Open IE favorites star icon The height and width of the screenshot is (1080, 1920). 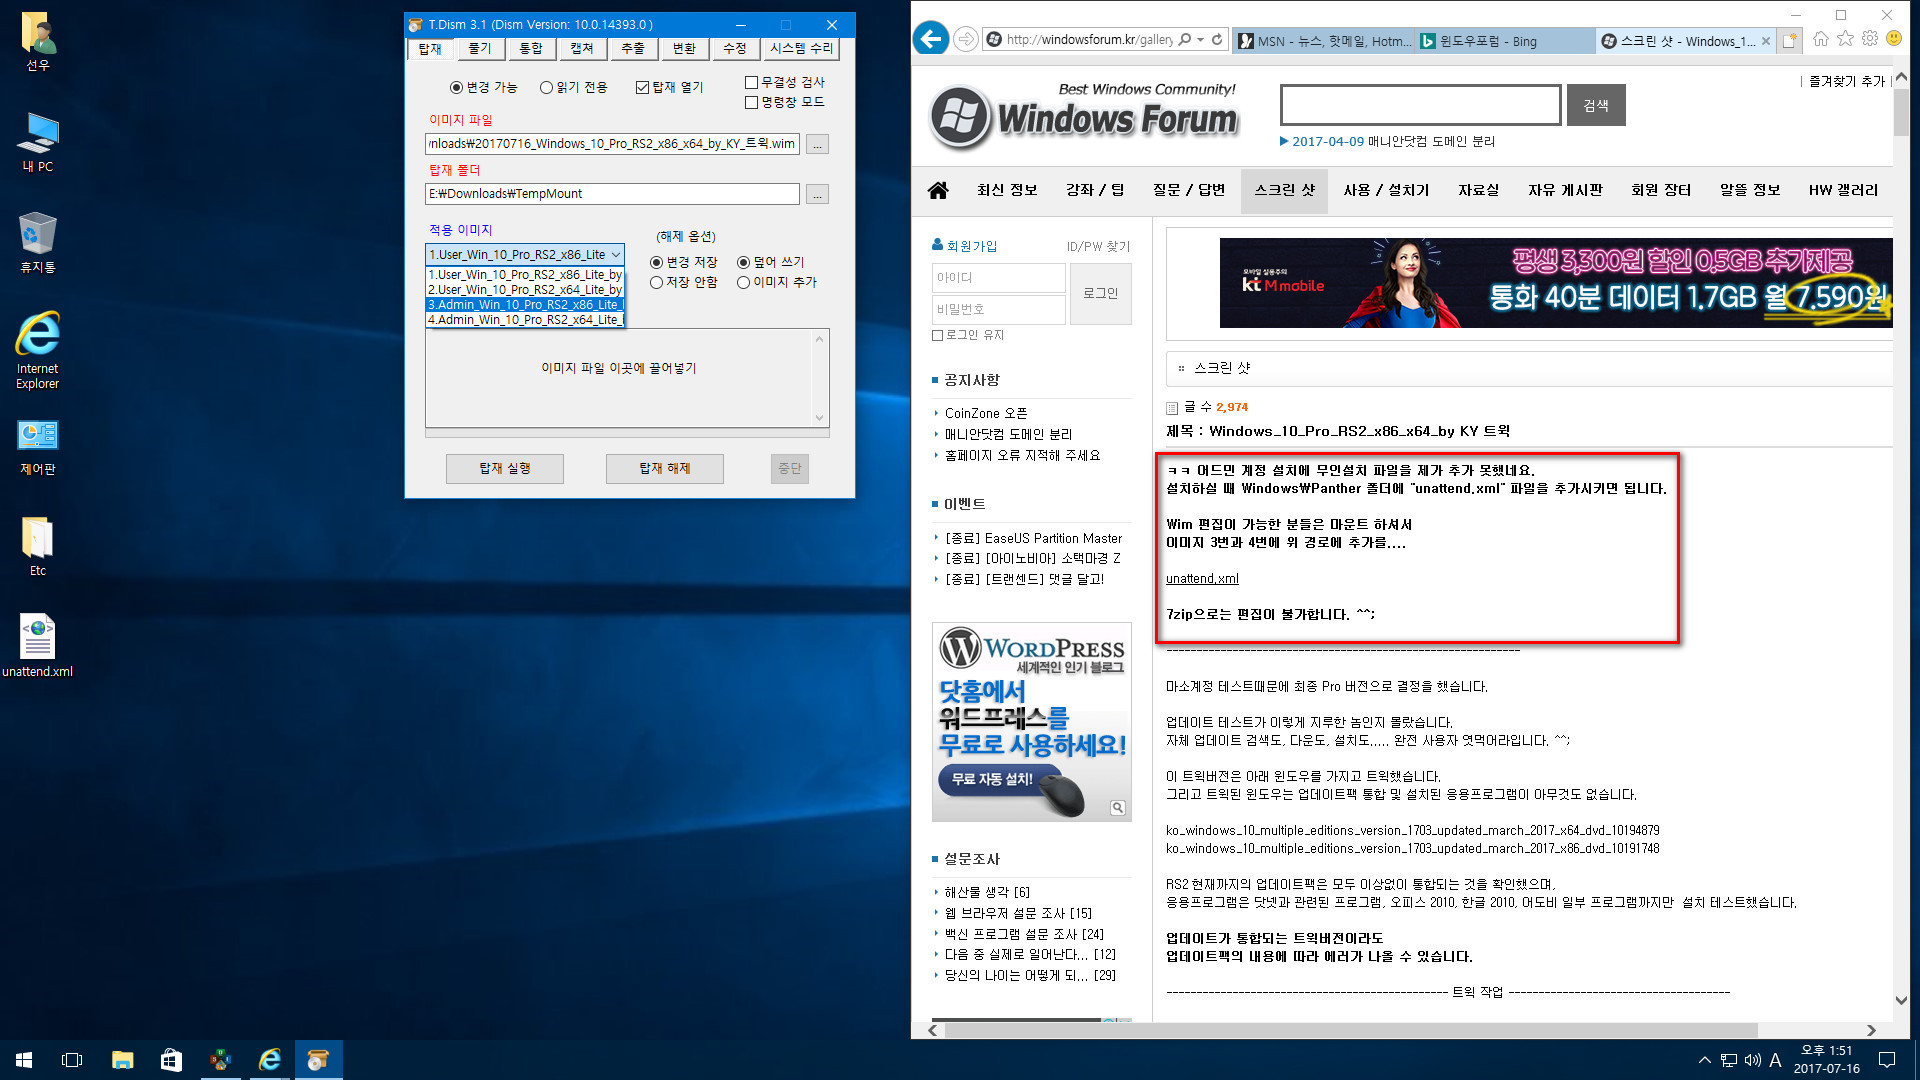(1846, 39)
